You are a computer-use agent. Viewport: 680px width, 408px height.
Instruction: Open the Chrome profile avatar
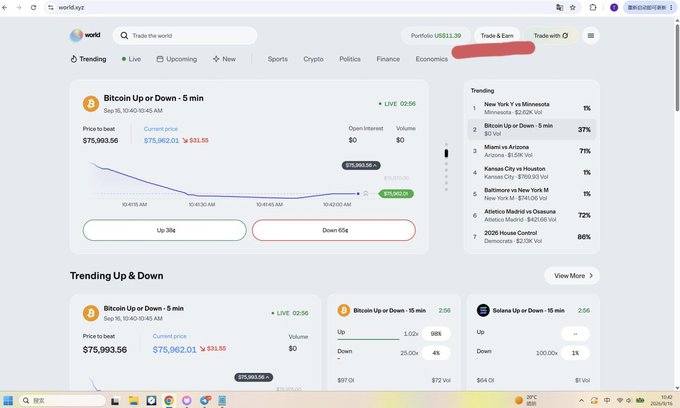(x=614, y=7)
